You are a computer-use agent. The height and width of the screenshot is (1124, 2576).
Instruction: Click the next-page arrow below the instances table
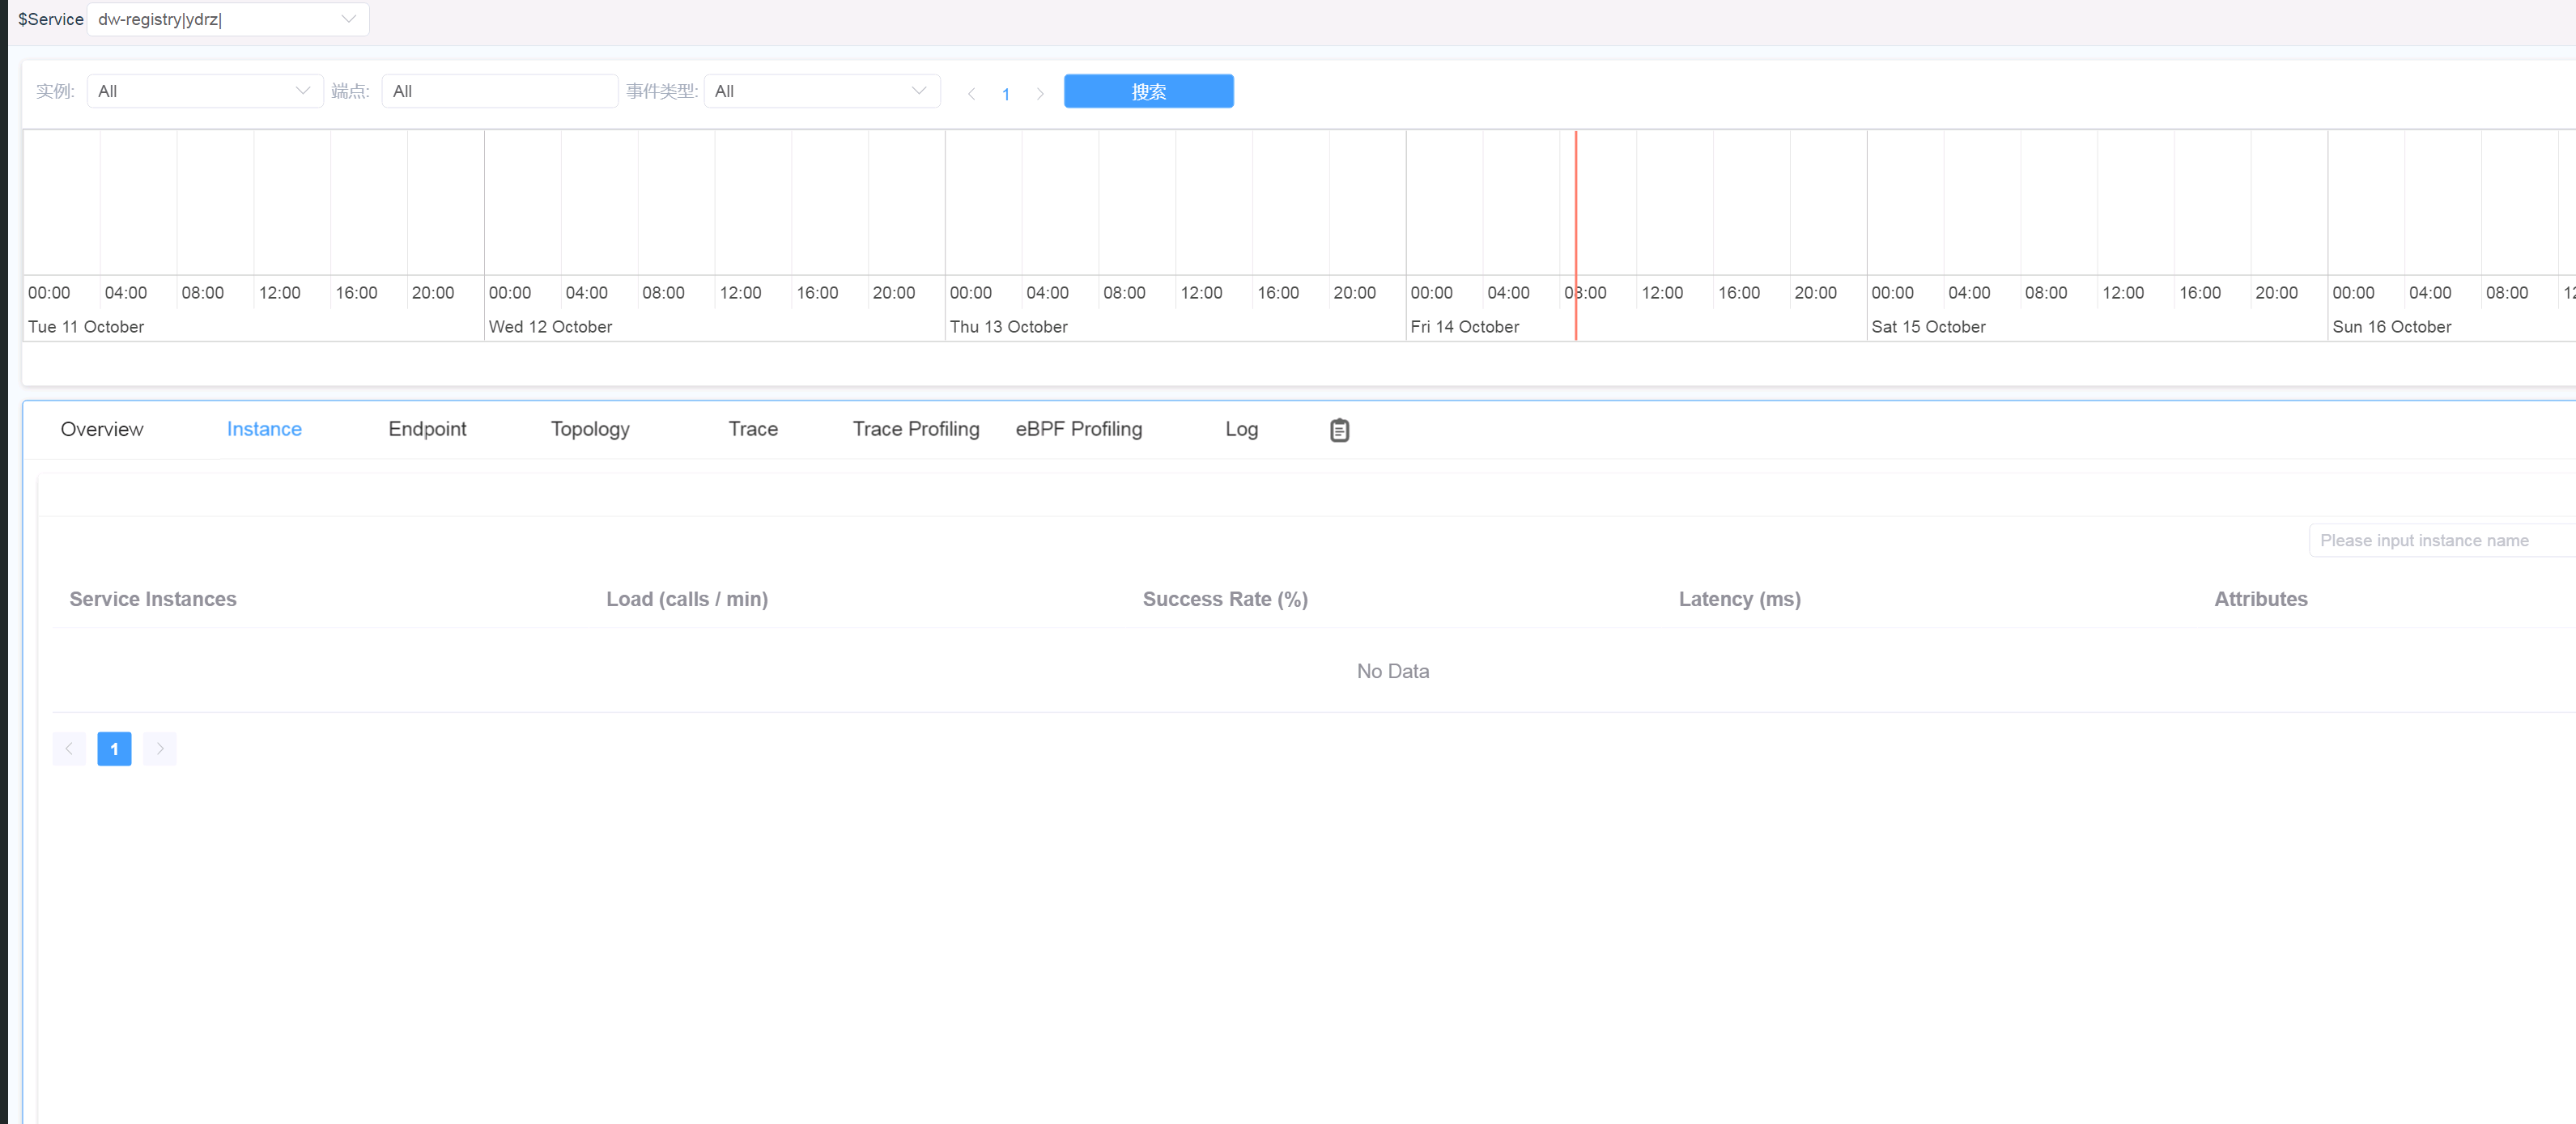pyautogui.click(x=159, y=748)
